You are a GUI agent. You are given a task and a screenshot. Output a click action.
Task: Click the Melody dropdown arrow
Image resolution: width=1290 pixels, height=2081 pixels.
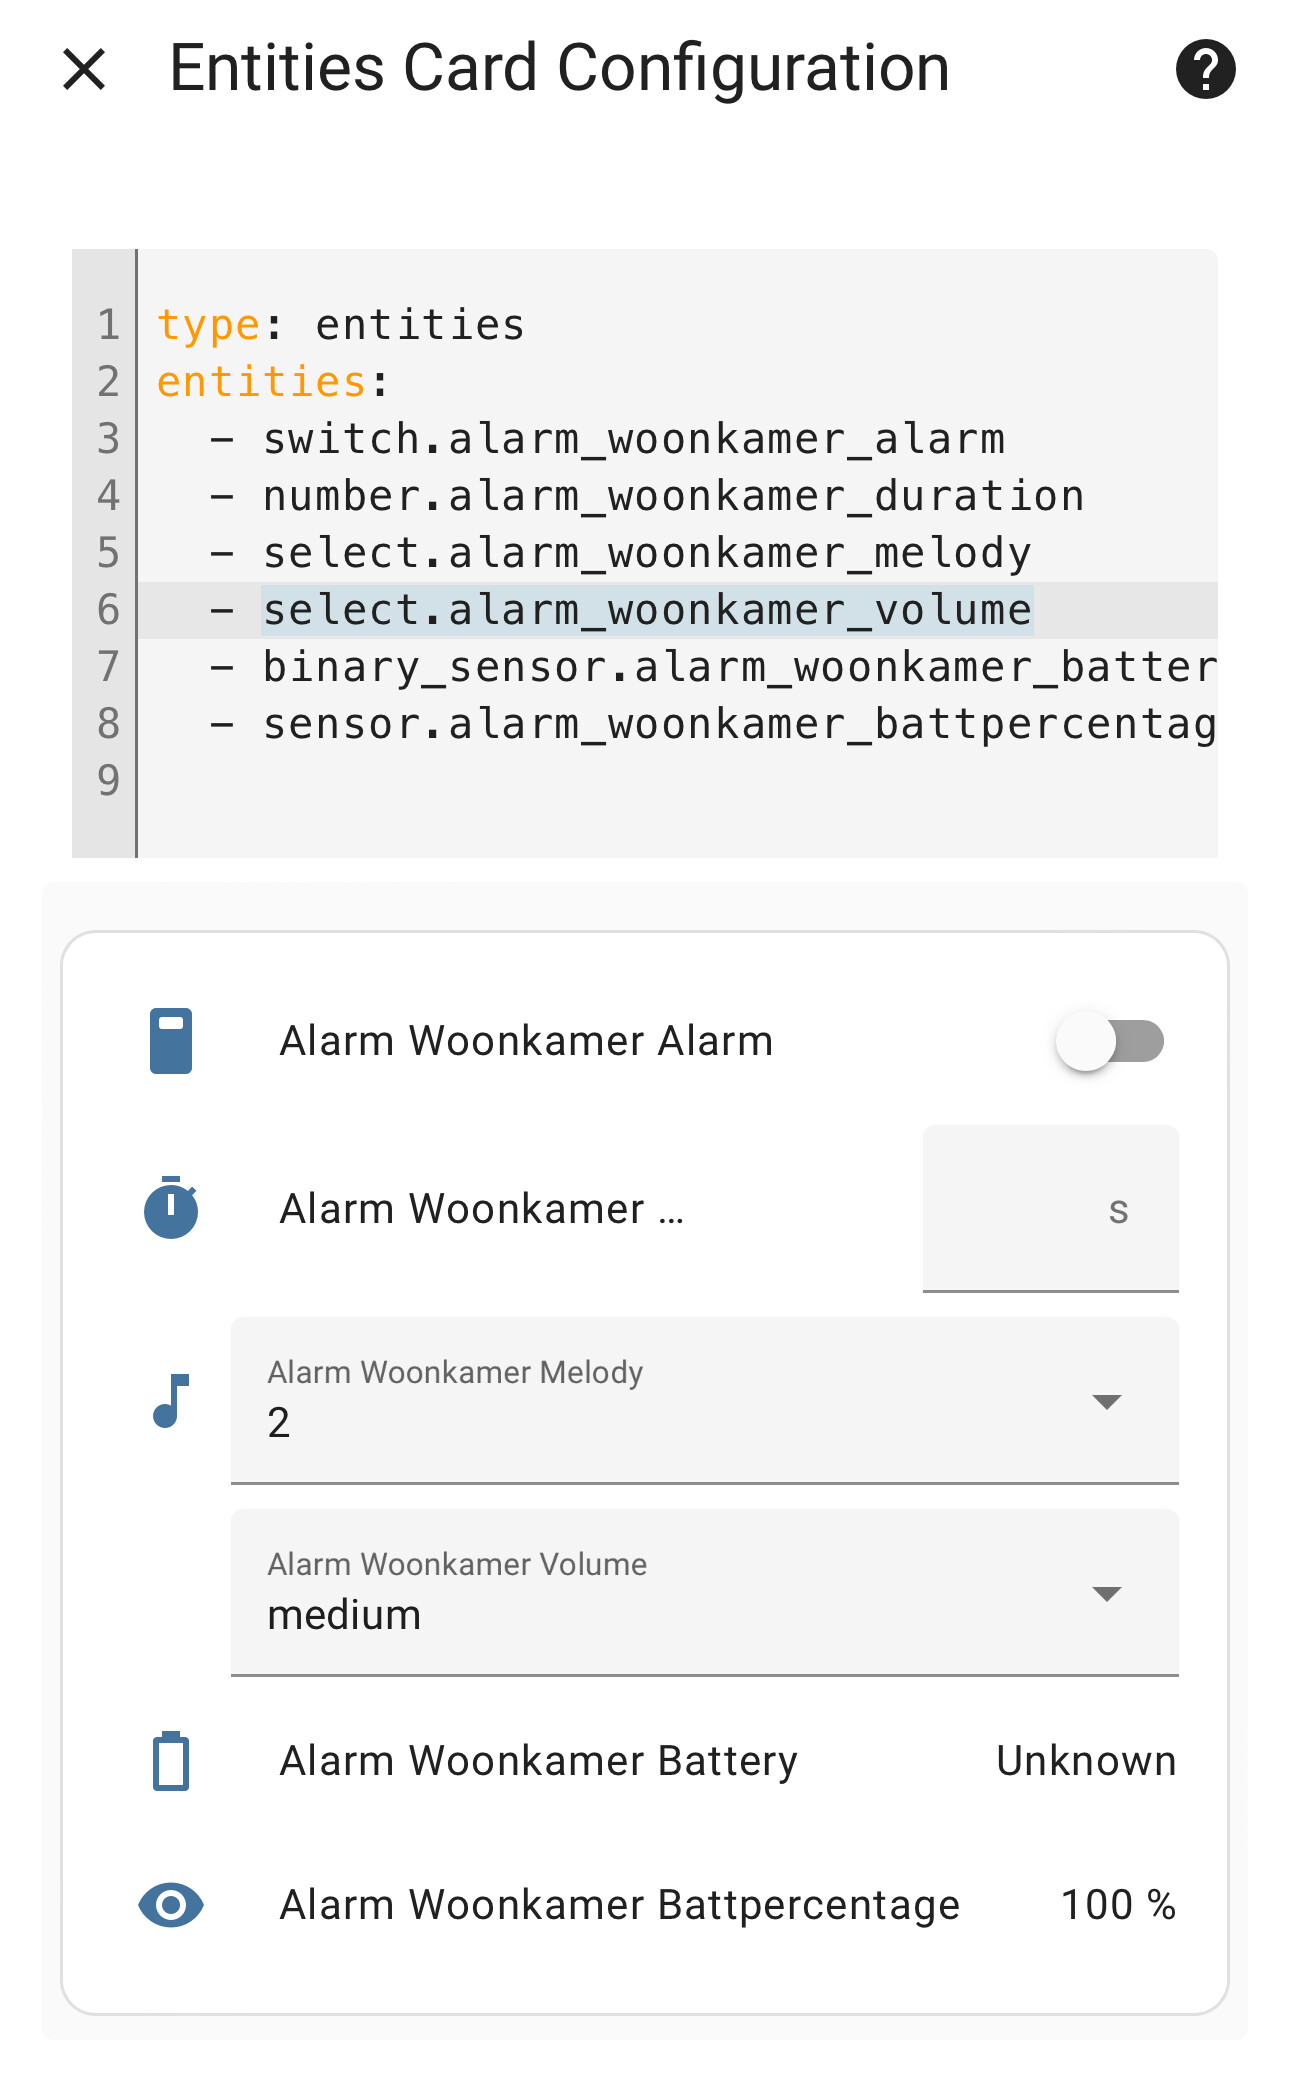coord(1106,1401)
